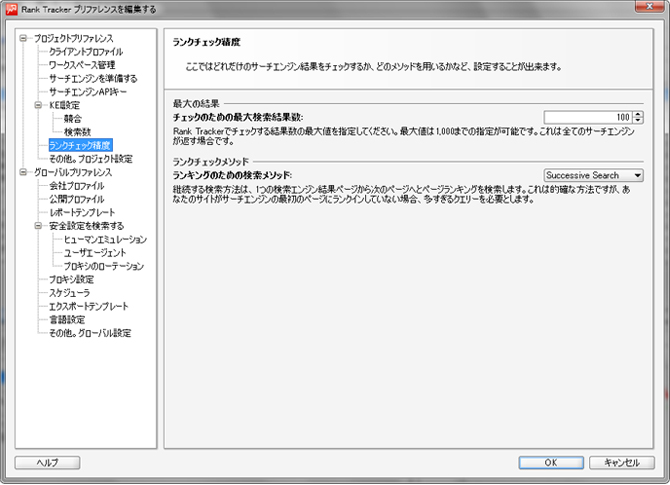This screenshot has width=670, height=485.
Task: Collapse the KE設定 tree node
Action: [x=38, y=105]
